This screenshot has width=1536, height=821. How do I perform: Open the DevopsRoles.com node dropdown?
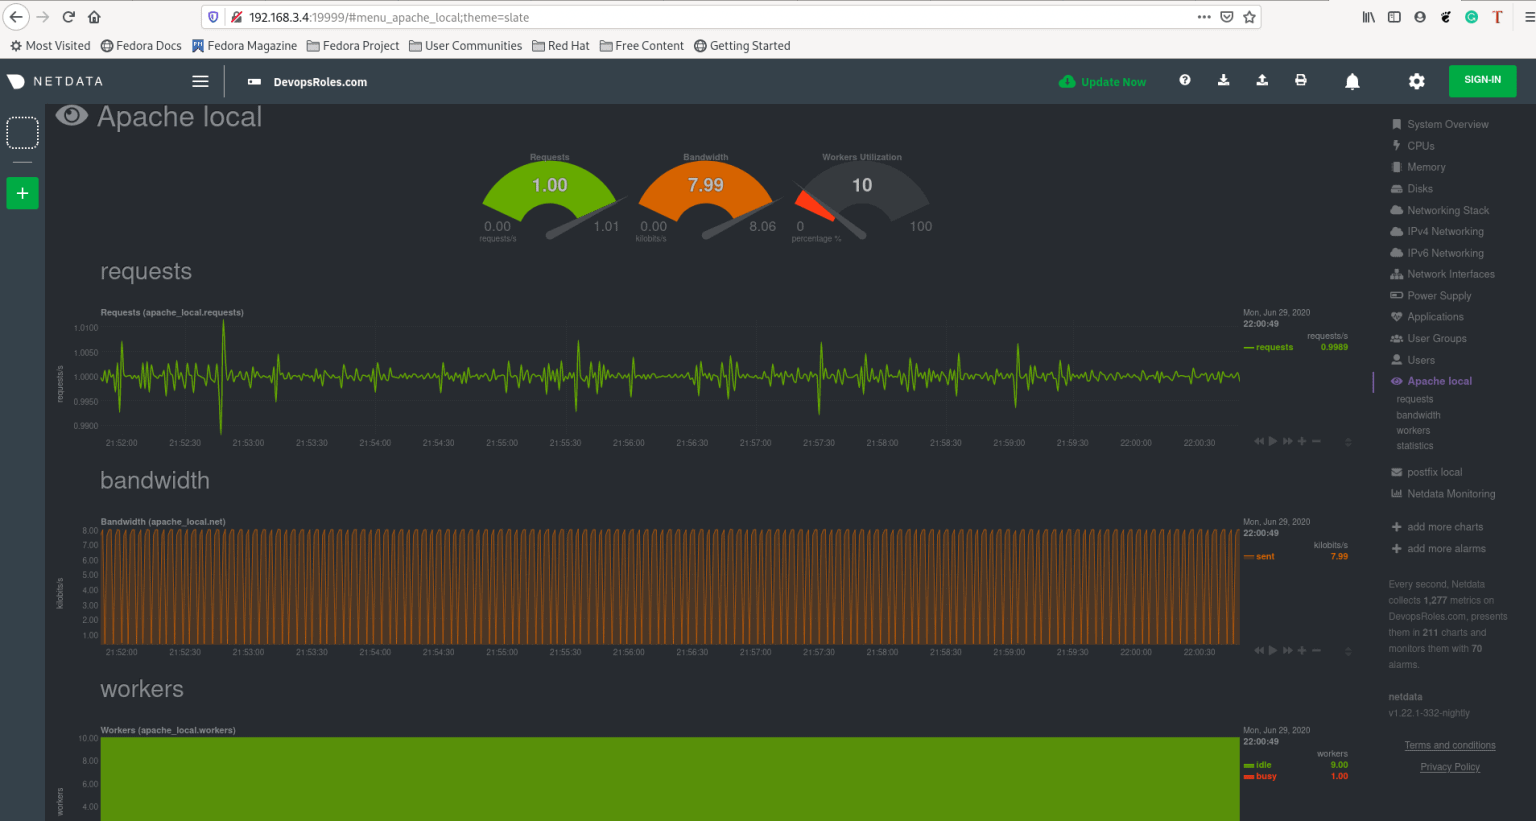309,82
